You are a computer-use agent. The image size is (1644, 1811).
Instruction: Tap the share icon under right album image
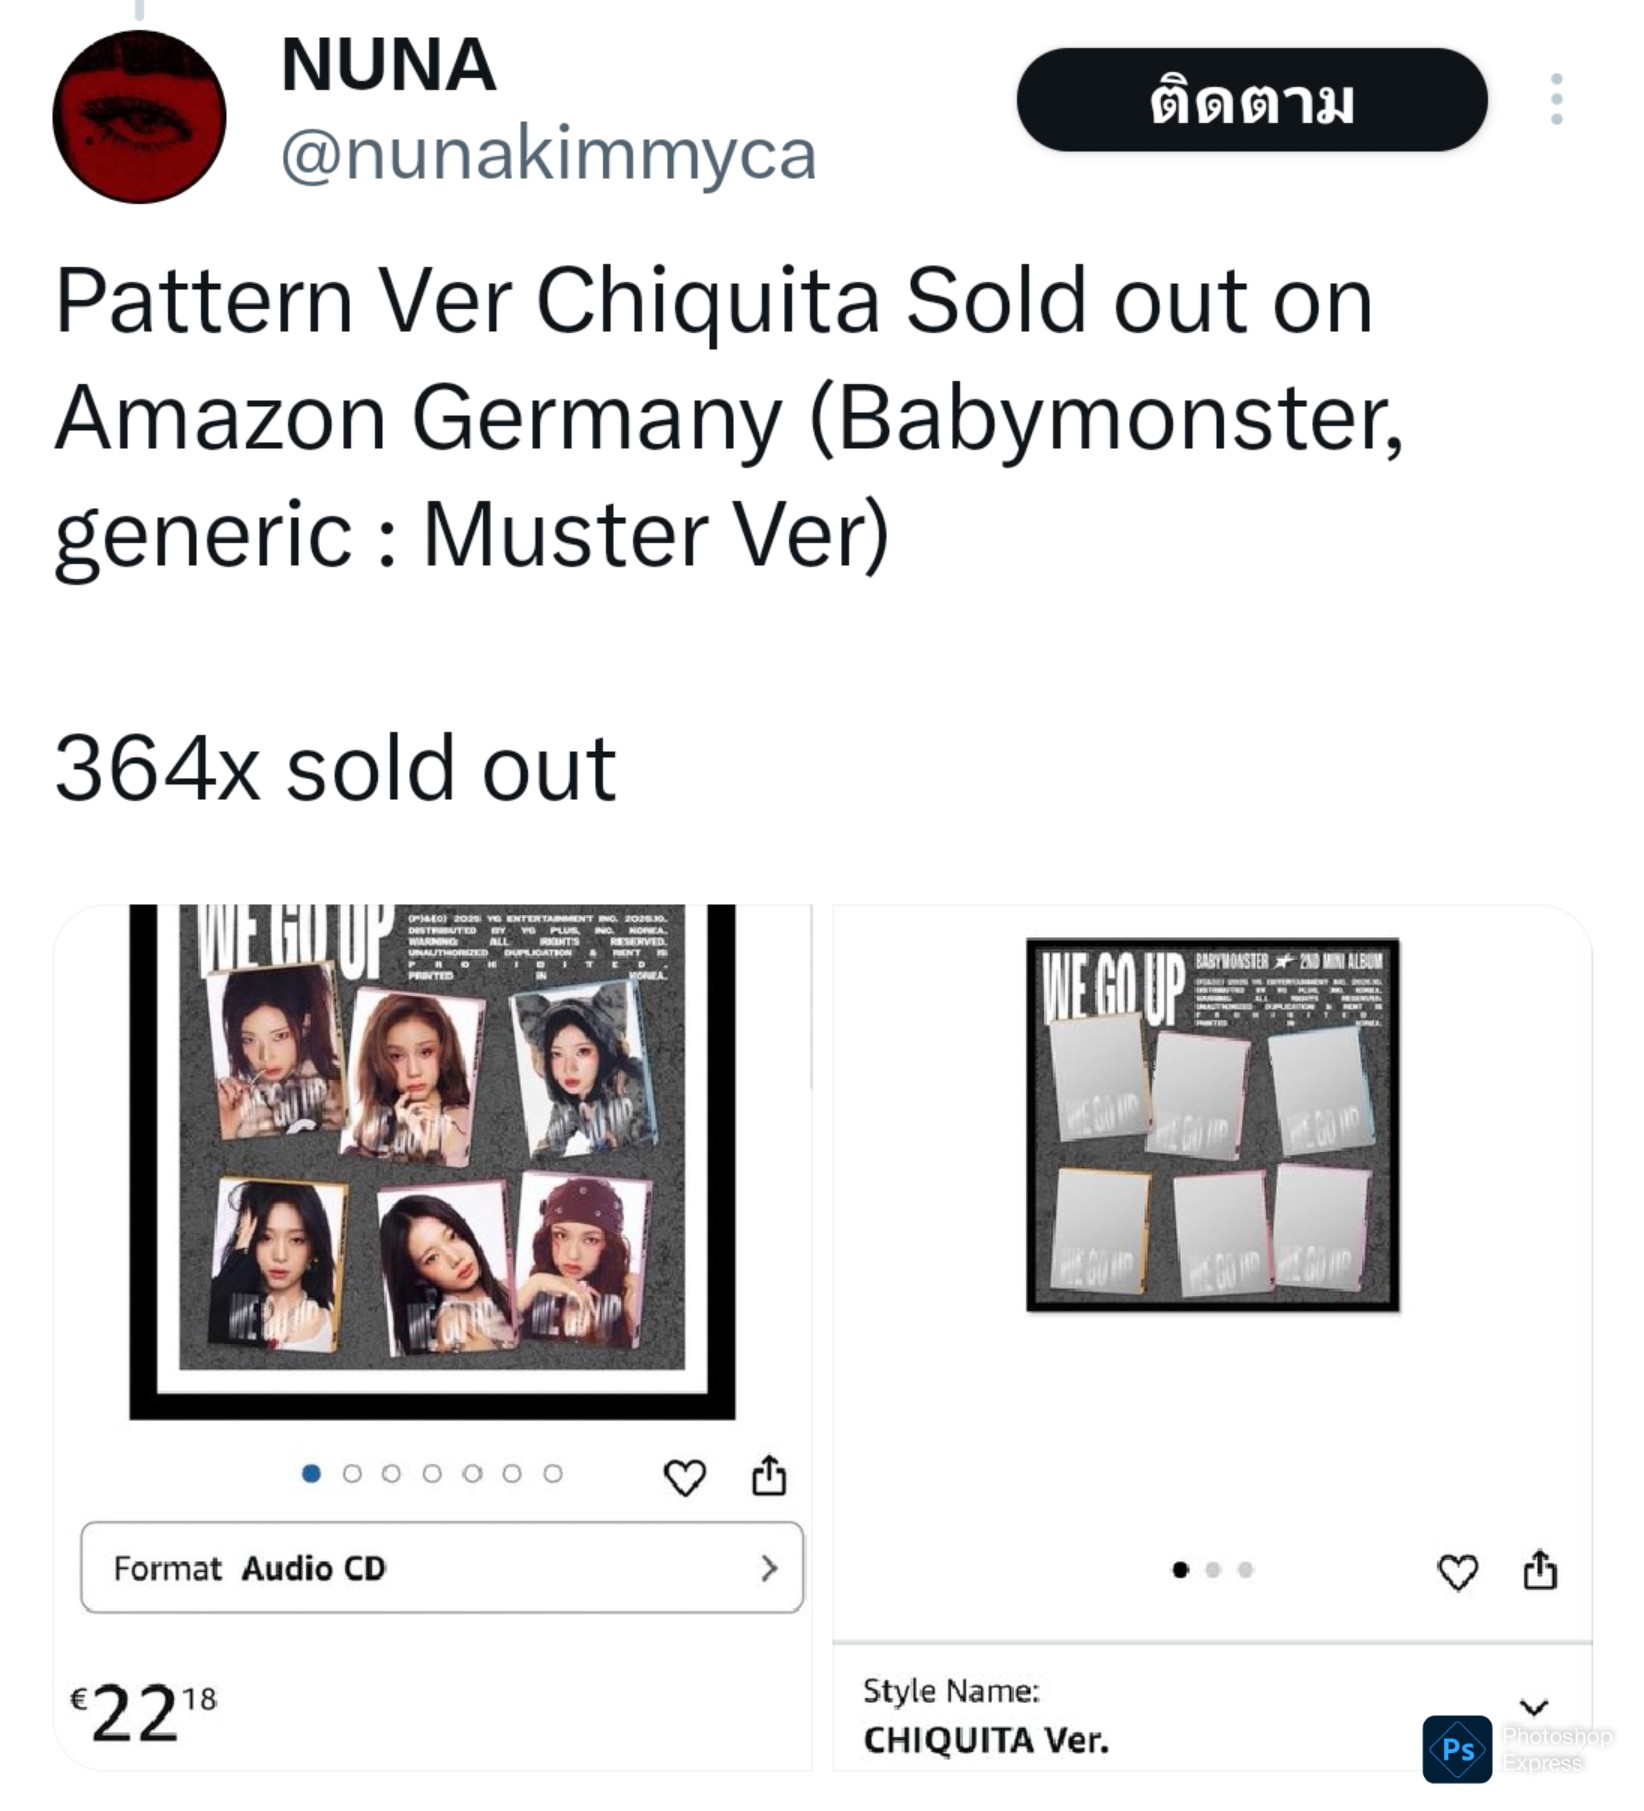[1540, 1570]
